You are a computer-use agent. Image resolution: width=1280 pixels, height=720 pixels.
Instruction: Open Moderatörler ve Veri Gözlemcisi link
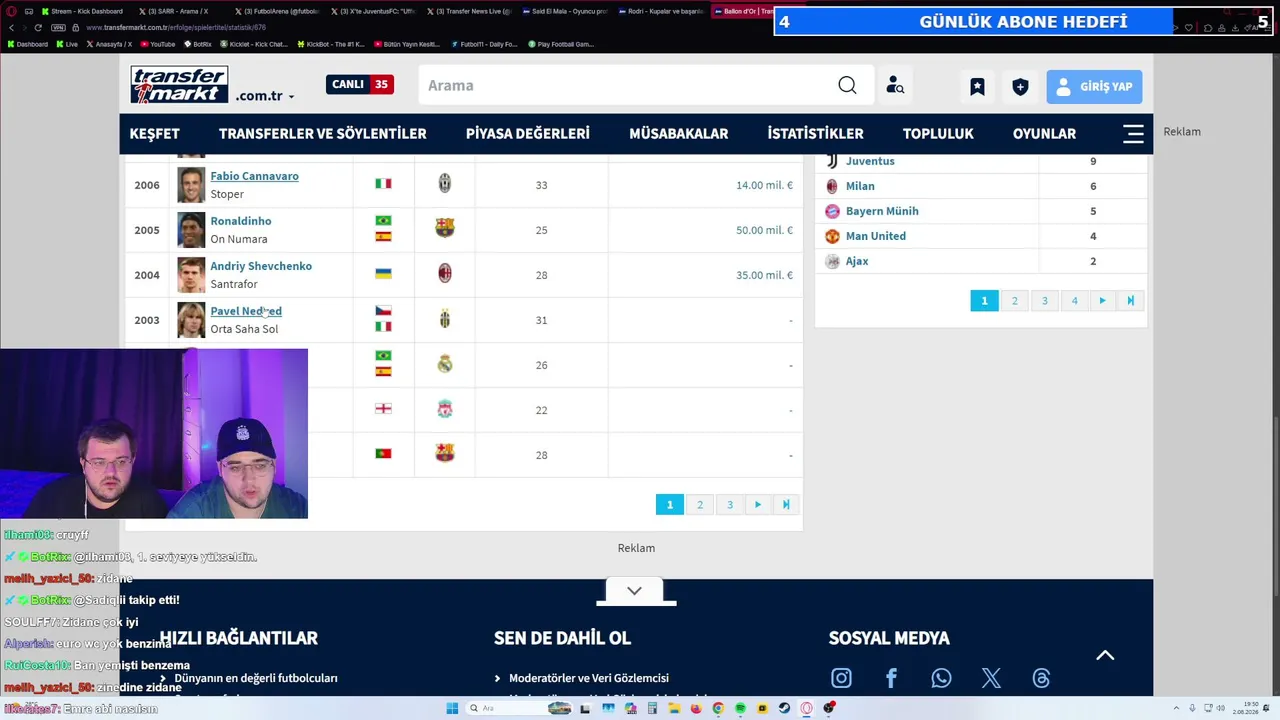pos(589,678)
